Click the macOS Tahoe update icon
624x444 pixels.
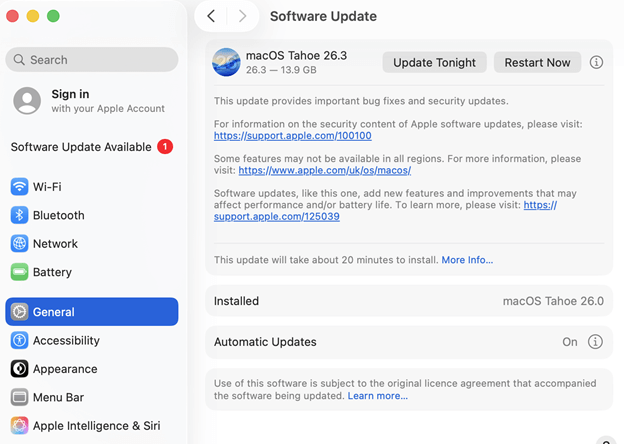[x=226, y=62]
